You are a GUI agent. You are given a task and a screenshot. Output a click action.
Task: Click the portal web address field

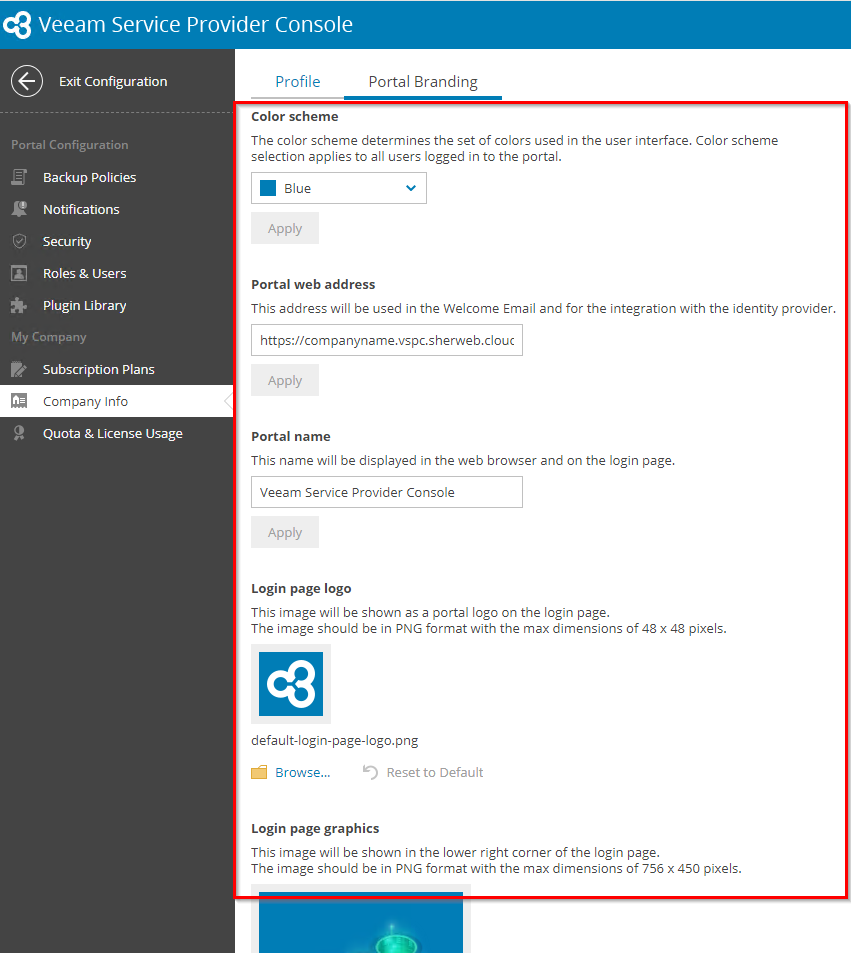[x=387, y=340]
